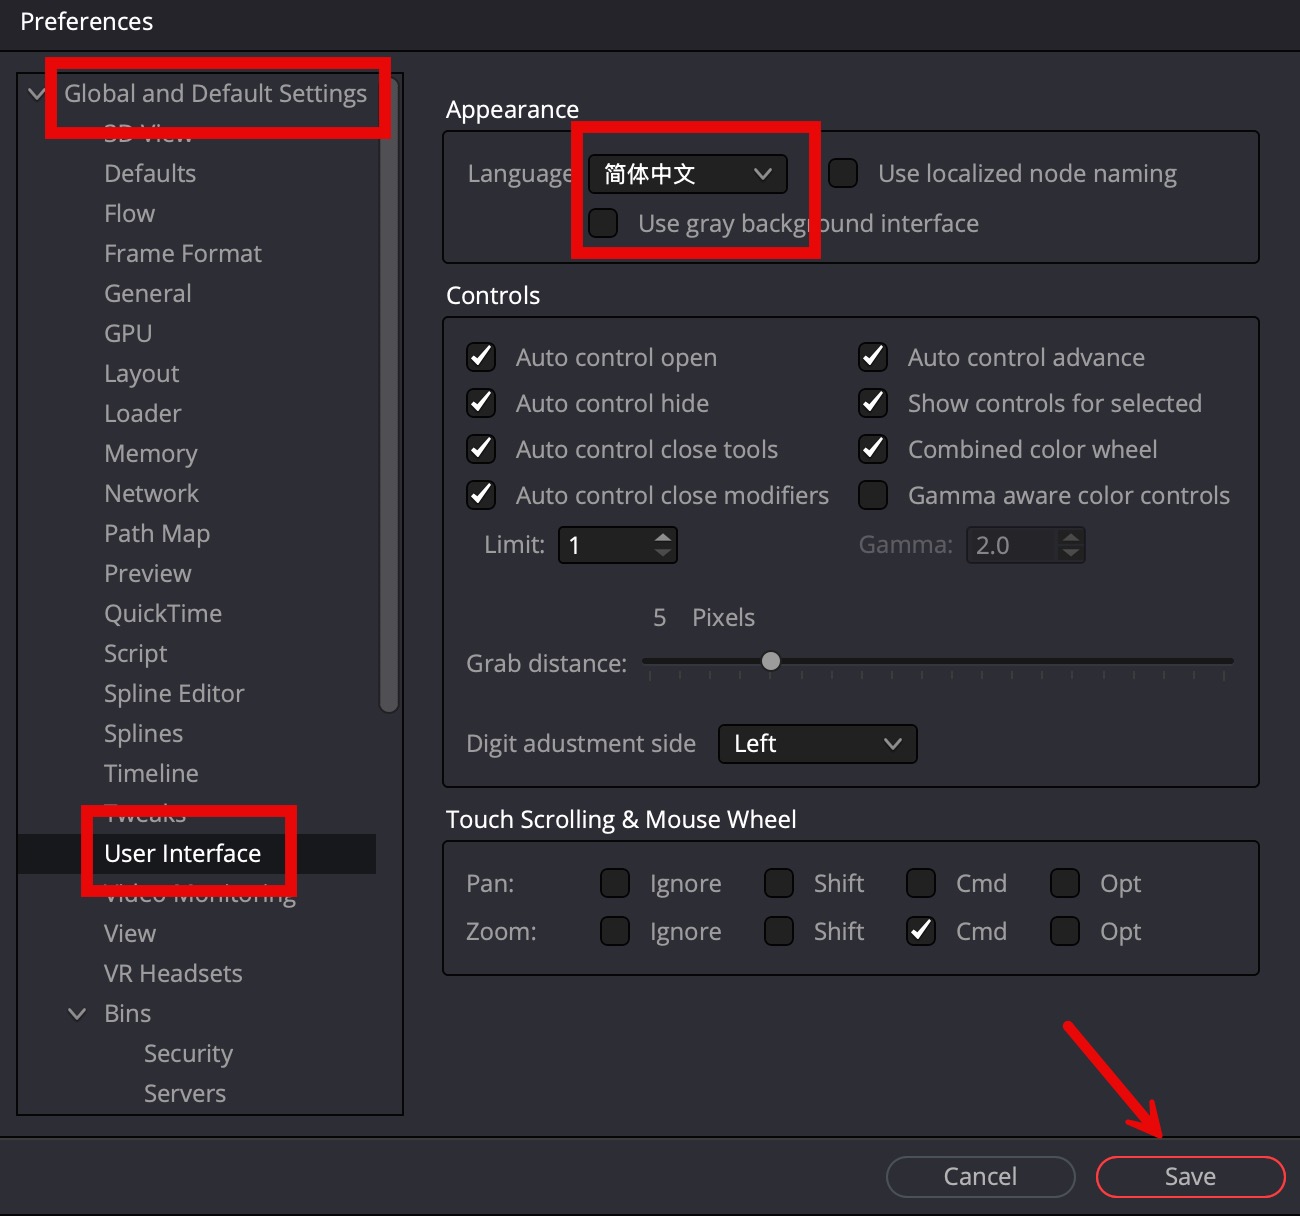Collapse the Global and Default Settings tree
Screen dimensions: 1300x1216
(x=37, y=94)
